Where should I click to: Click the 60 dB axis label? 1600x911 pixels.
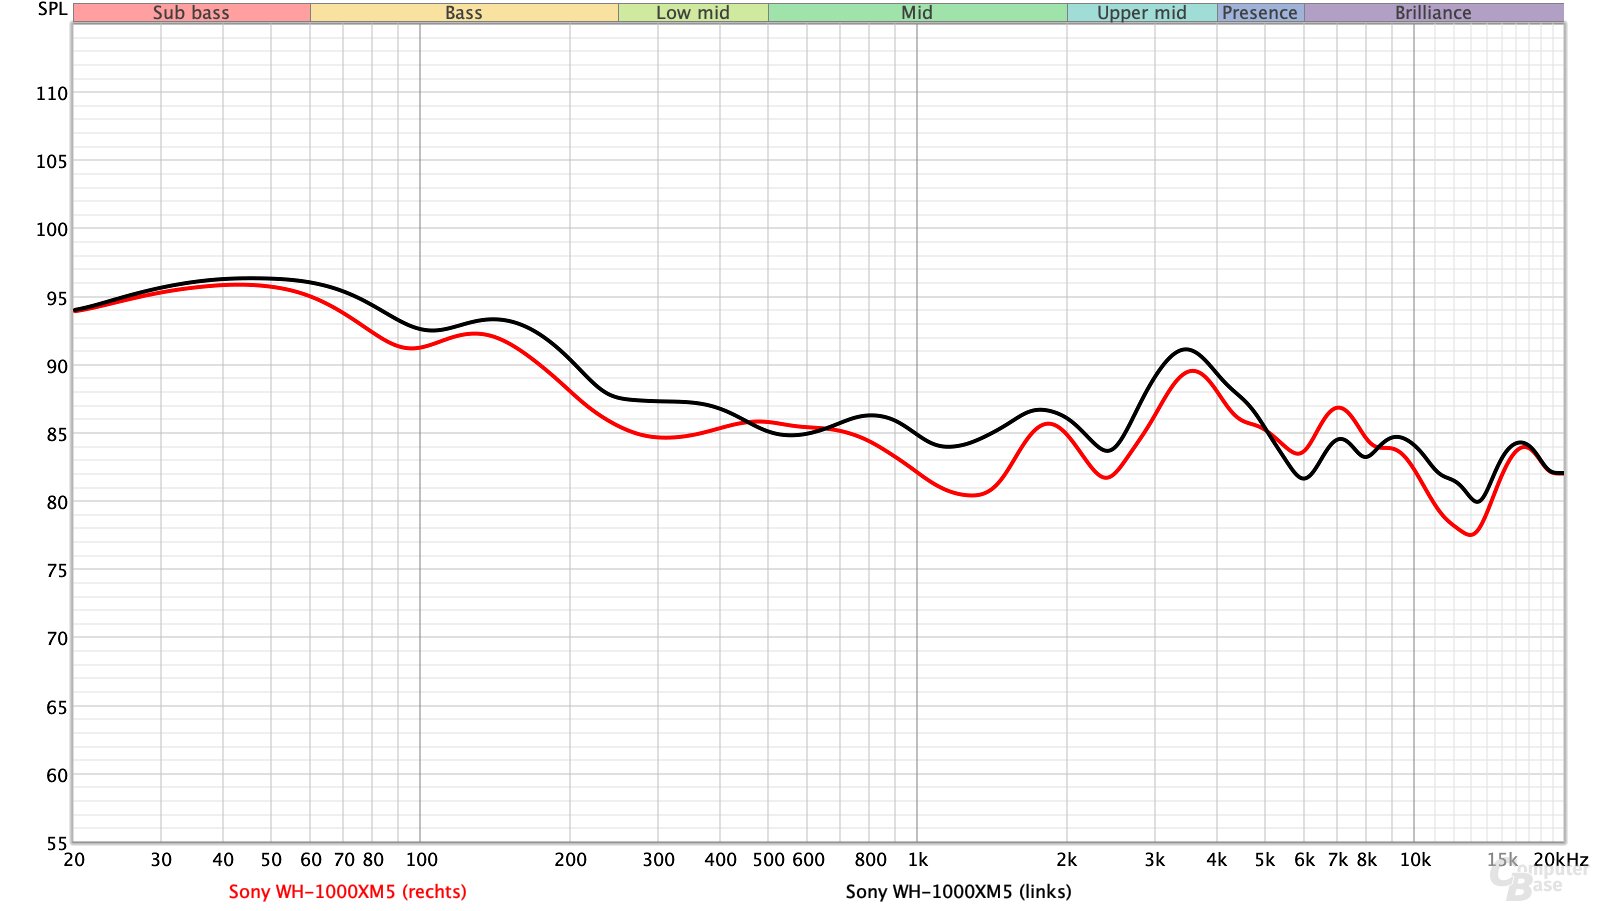[57, 775]
